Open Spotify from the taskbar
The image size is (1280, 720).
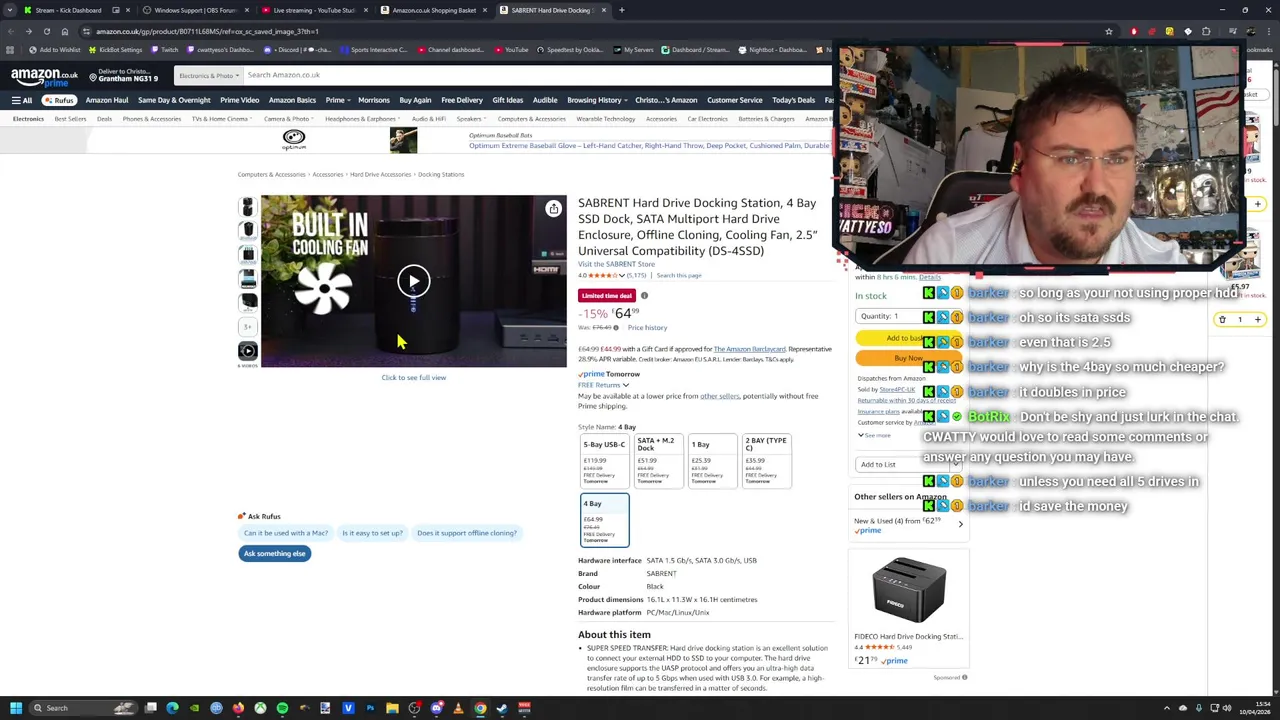tap(282, 708)
